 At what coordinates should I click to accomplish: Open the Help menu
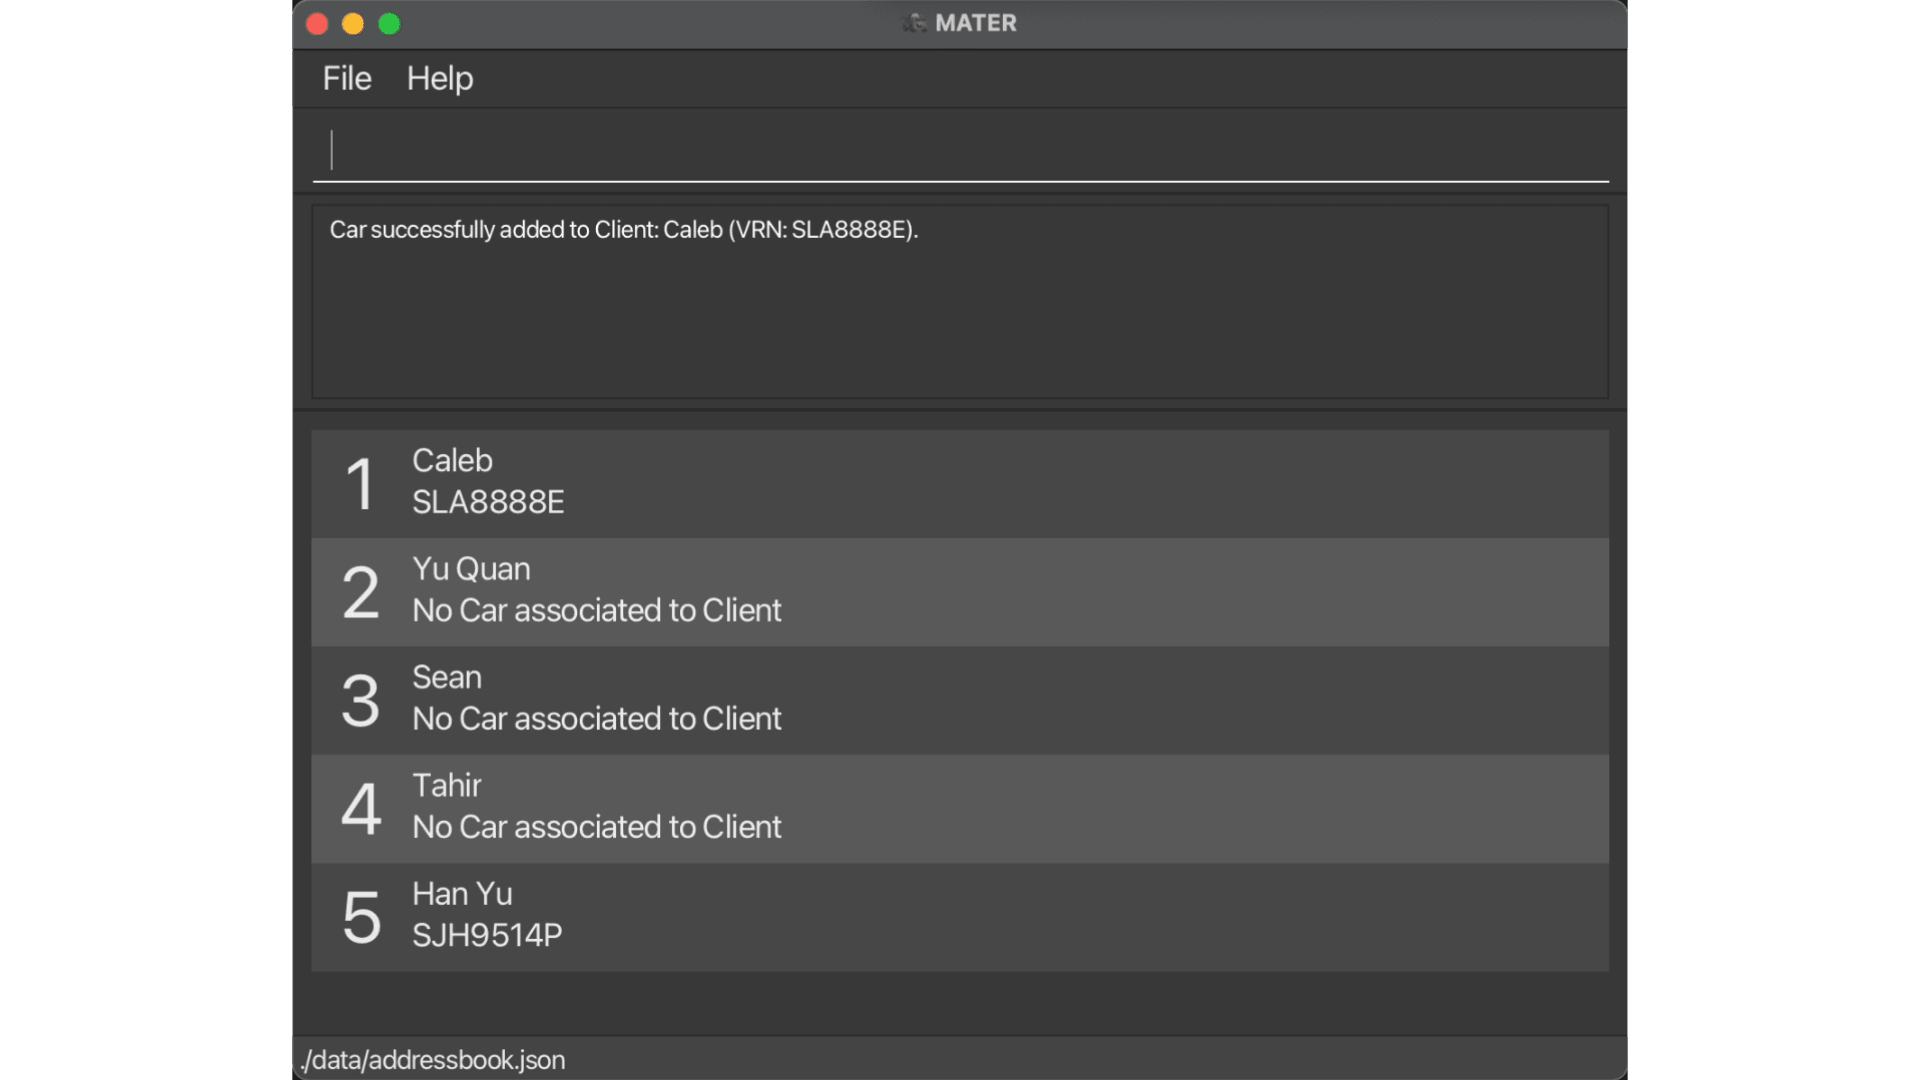click(x=439, y=78)
